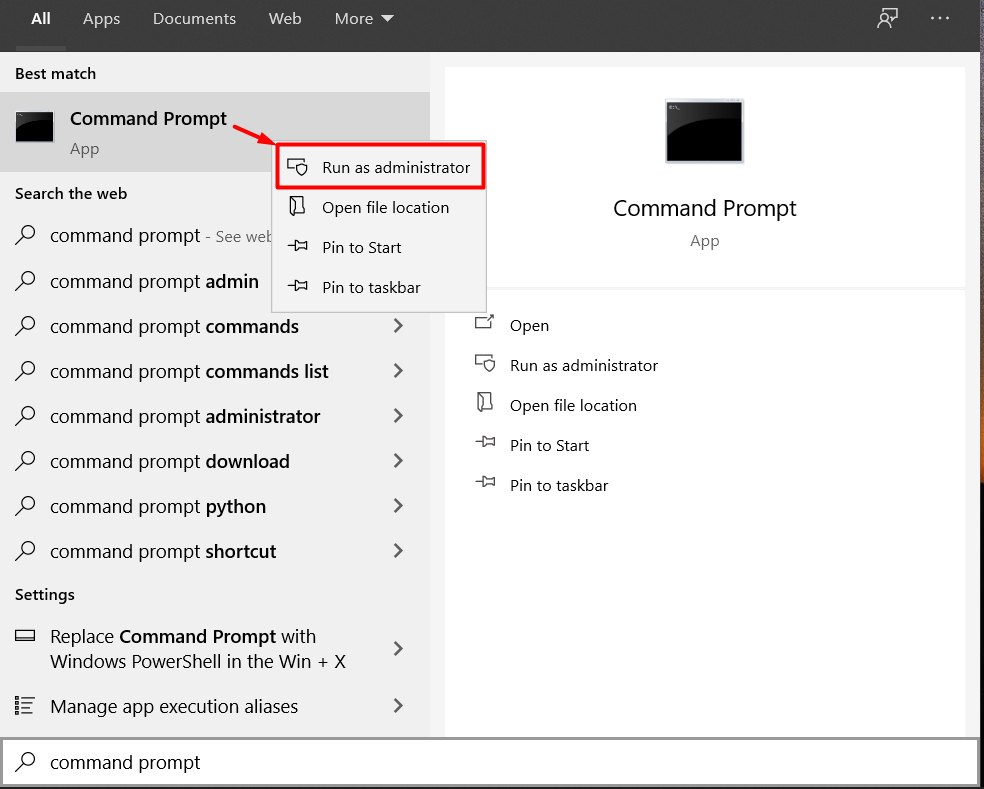Open the three-dot options menu
Image resolution: width=984 pixels, height=789 pixels.
pyautogui.click(x=939, y=19)
